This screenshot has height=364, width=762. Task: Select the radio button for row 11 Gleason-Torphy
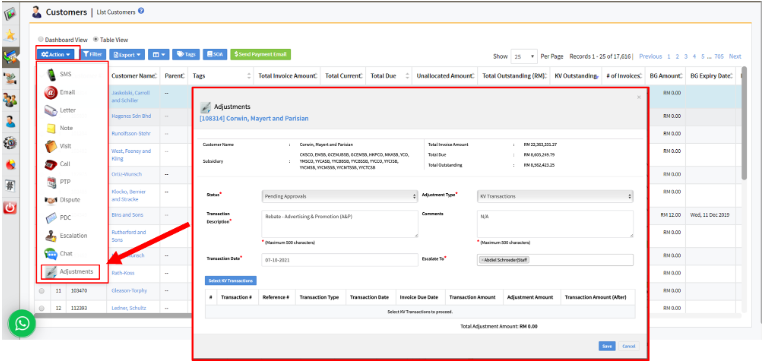41,291
